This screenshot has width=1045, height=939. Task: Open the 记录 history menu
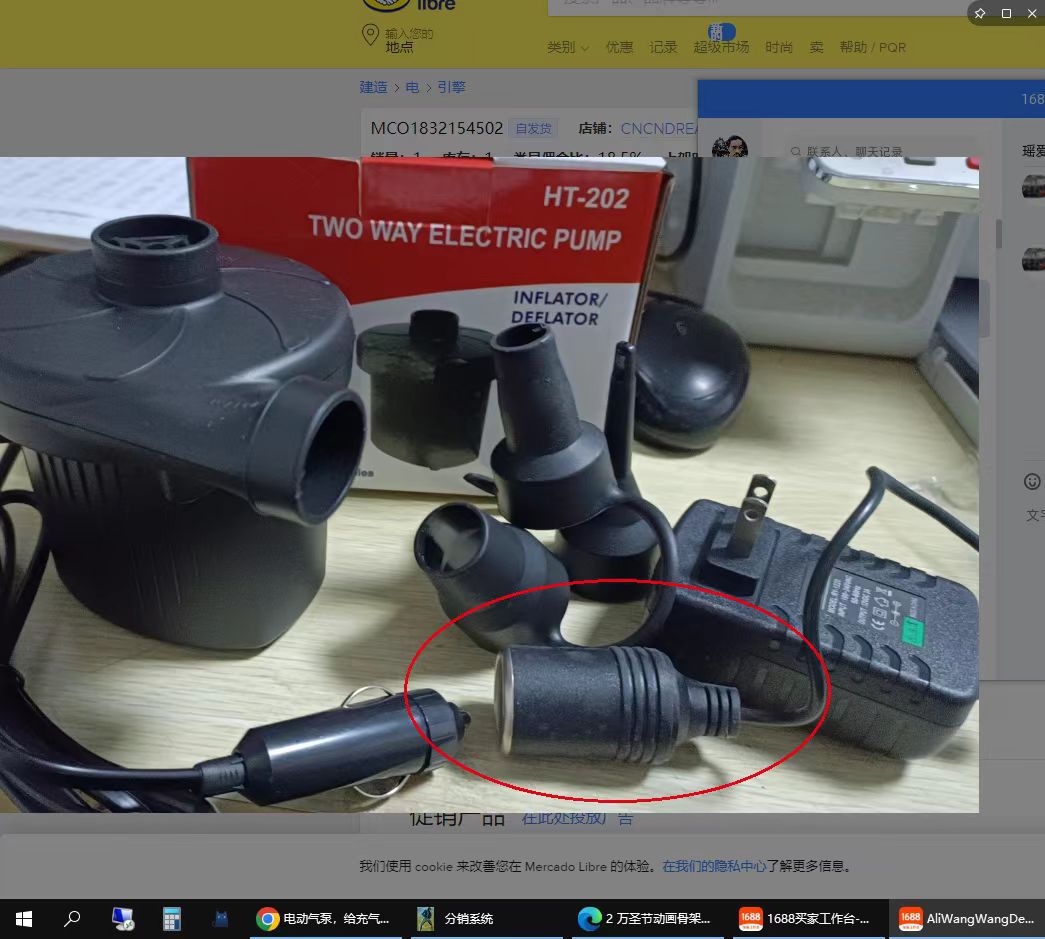663,47
